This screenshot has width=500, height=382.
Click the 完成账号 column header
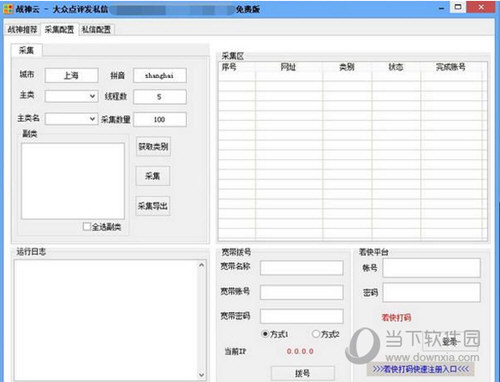pos(451,67)
